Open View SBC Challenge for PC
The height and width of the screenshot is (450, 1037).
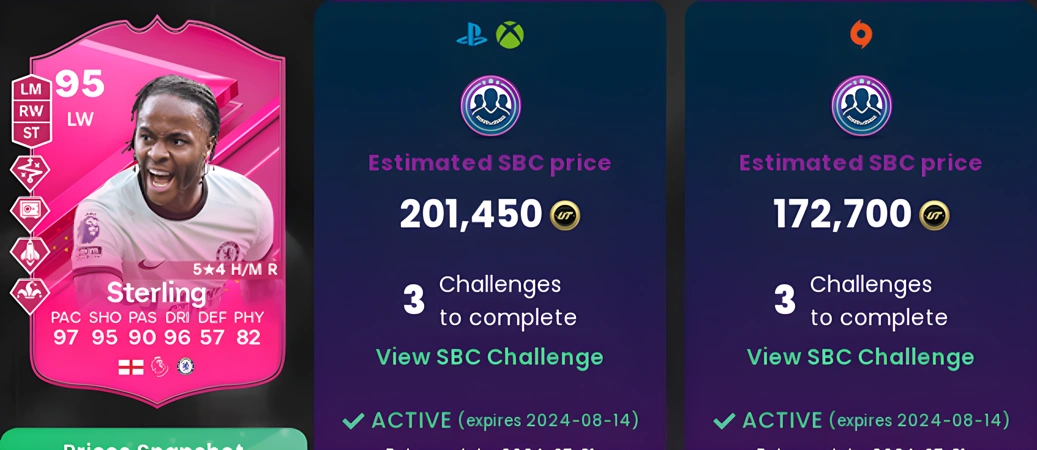[x=860, y=357]
